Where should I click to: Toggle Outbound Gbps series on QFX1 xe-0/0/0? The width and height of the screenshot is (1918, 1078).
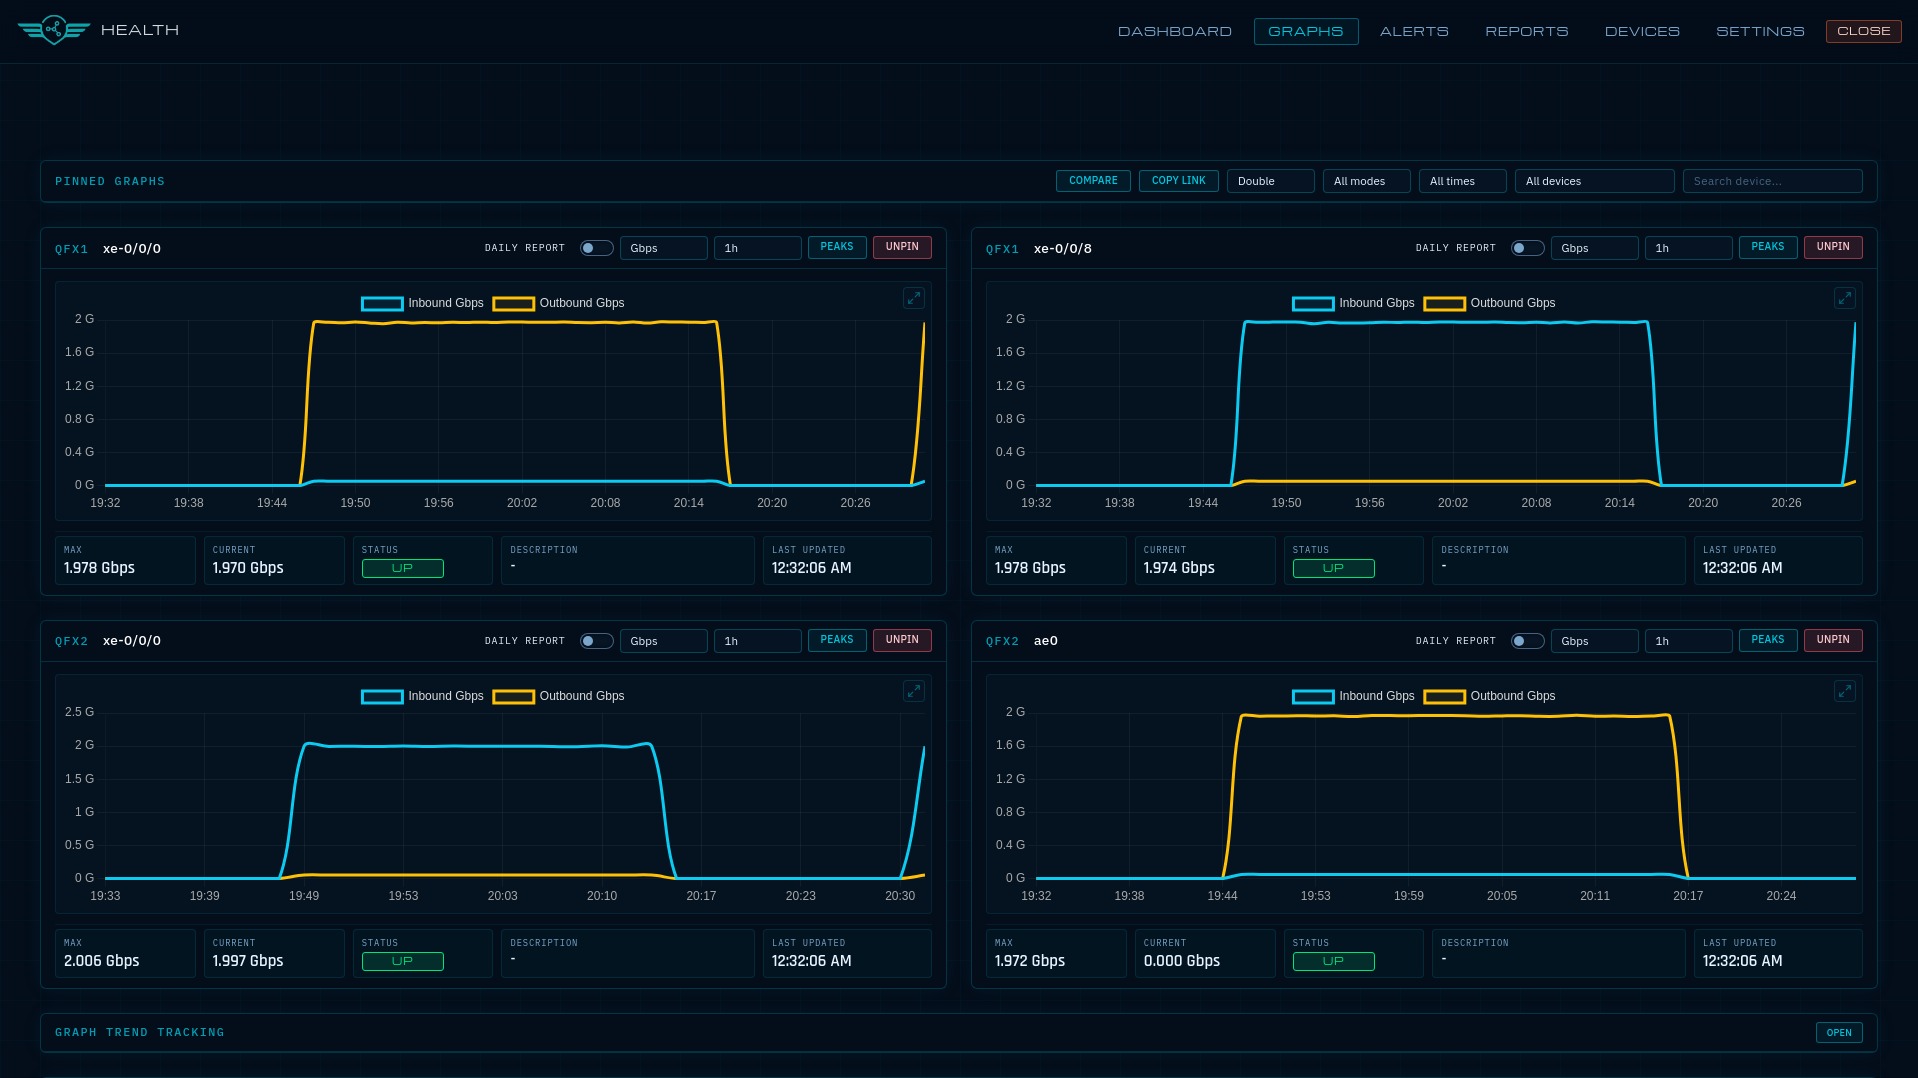558,303
